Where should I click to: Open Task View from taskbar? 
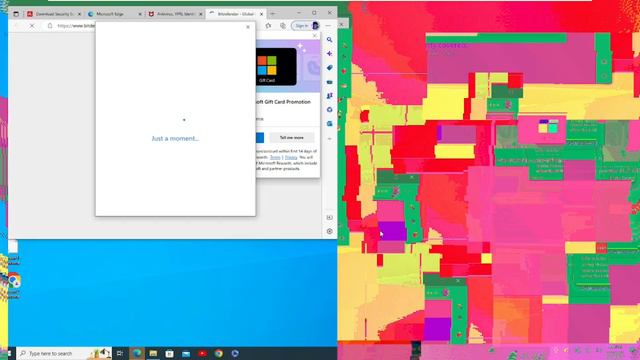[x=120, y=353]
